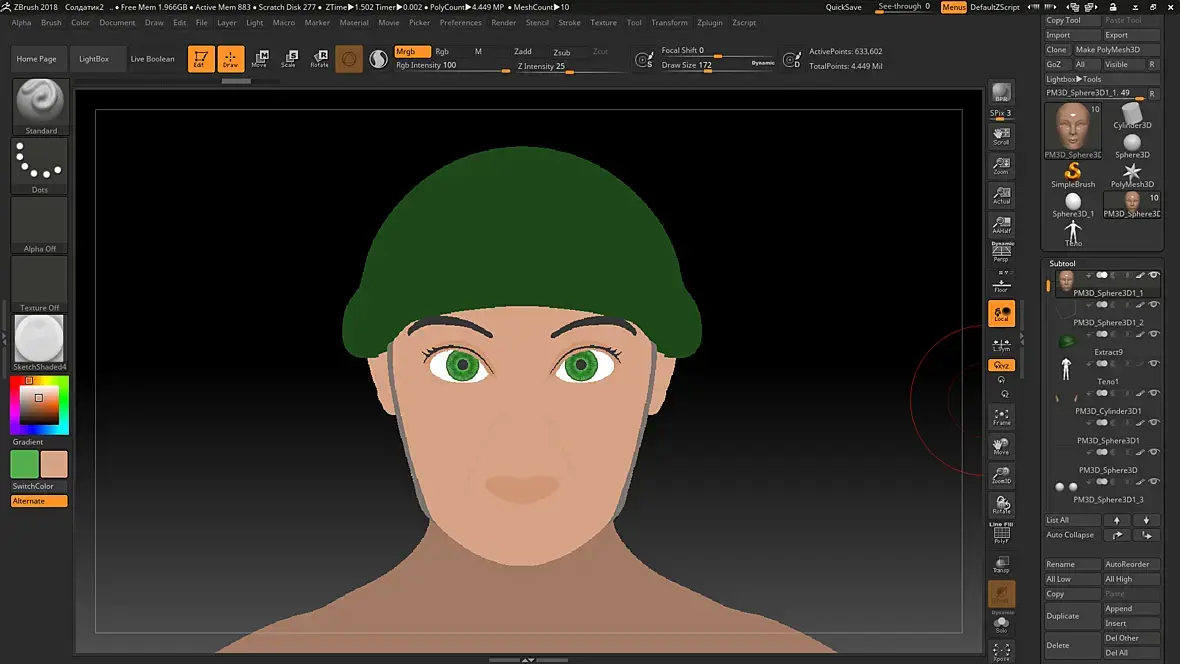The image size is (1180, 664).
Task: Select the SimpleBrush tool
Action: click(1073, 175)
